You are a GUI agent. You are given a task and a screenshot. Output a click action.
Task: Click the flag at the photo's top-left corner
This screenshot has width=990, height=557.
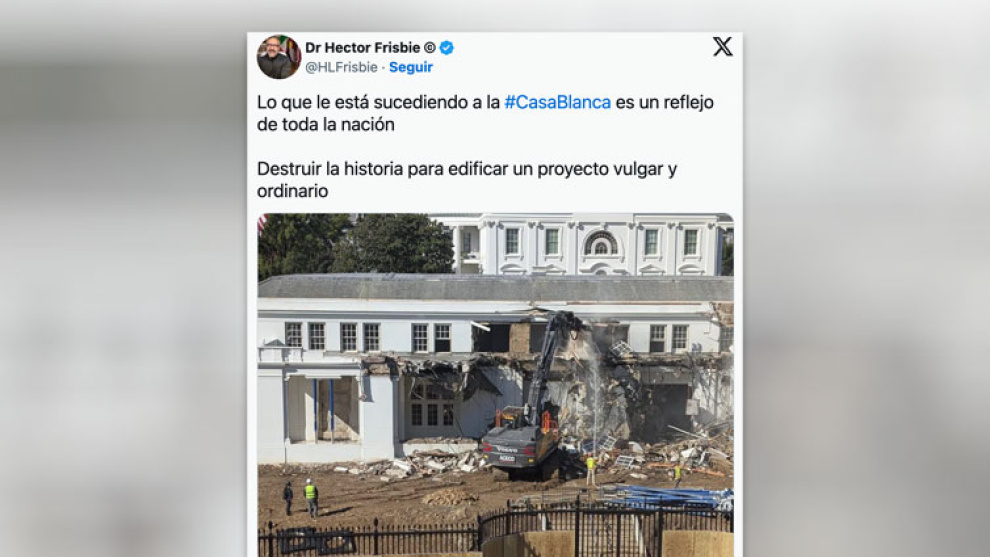[x=262, y=222]
